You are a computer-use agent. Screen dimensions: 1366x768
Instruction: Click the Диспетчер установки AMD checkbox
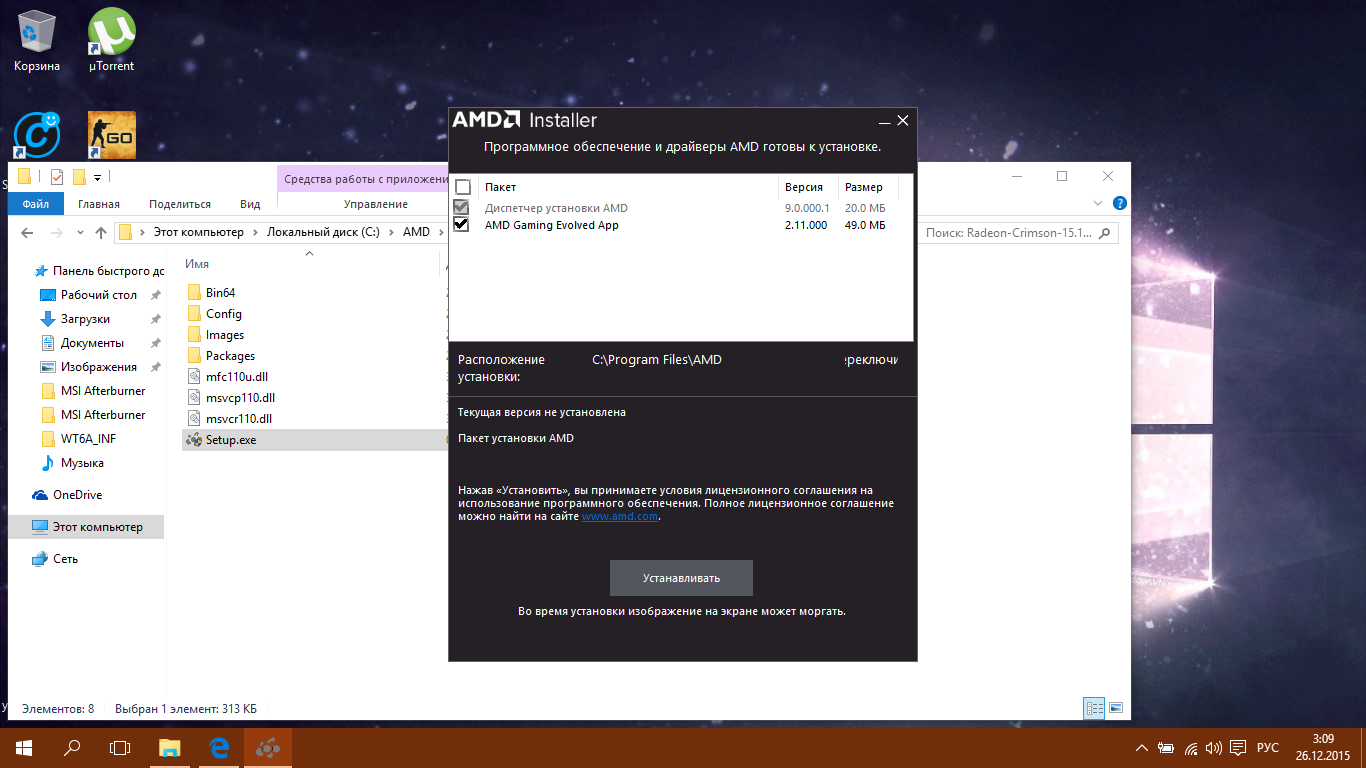461,208
